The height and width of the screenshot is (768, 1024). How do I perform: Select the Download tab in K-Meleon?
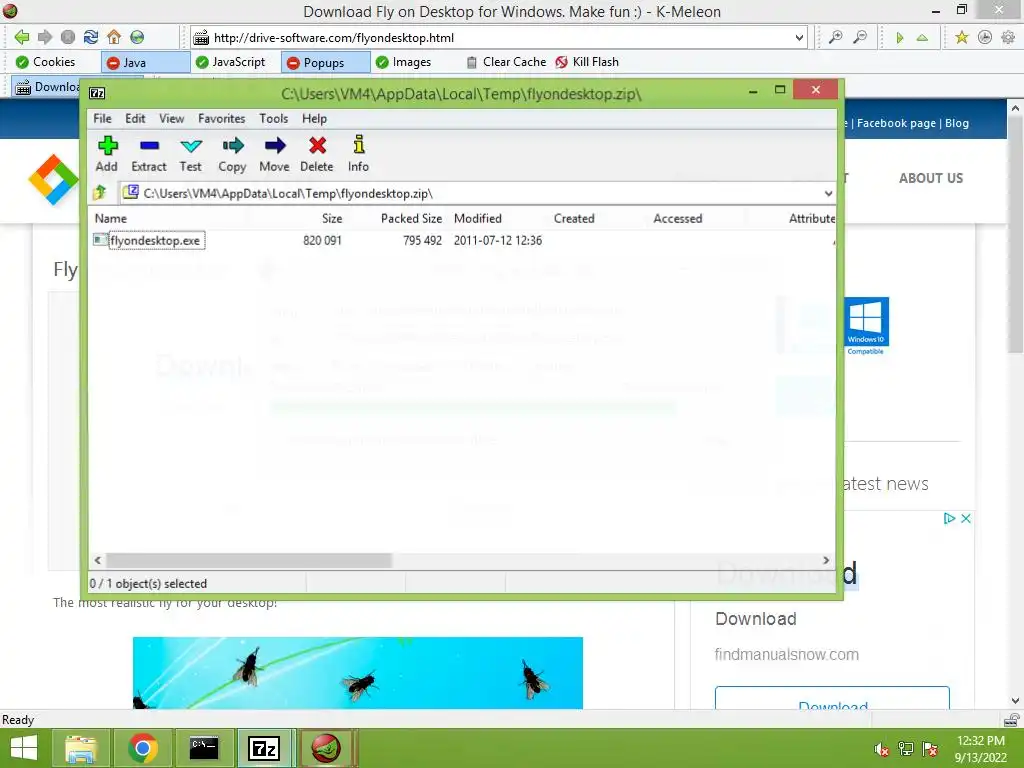[x=46, y=87]
